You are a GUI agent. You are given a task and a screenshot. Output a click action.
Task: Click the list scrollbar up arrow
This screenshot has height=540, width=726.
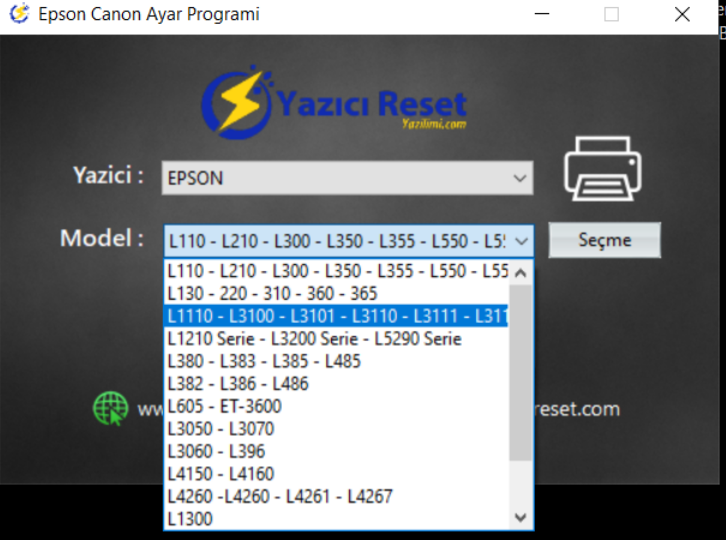520,273
